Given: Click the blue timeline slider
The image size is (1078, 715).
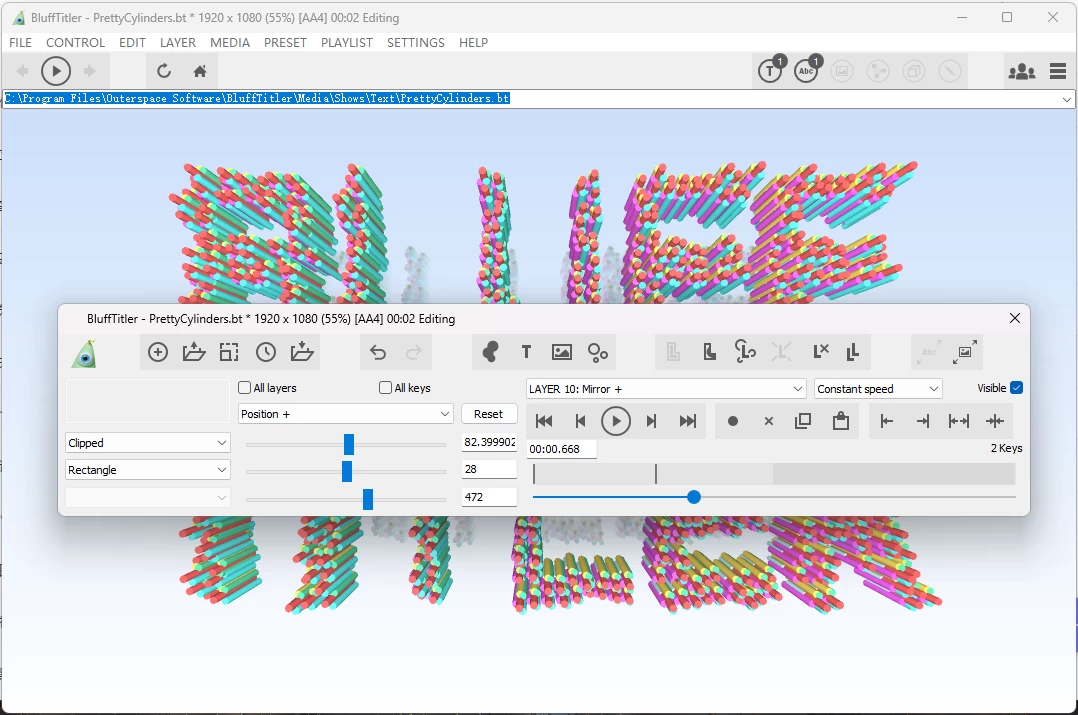Looking at the screenshot, I should click(x=695, y=497).
